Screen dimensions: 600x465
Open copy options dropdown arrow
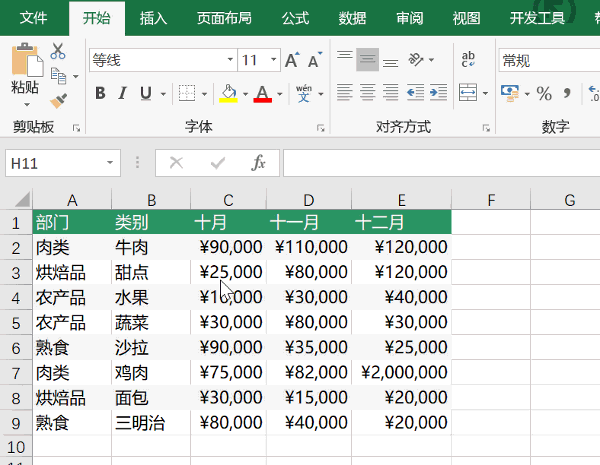(x=76, y=77)
